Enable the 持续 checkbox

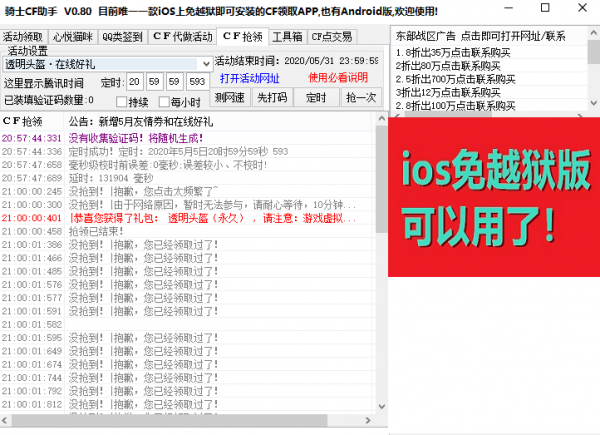pos(121,102)
